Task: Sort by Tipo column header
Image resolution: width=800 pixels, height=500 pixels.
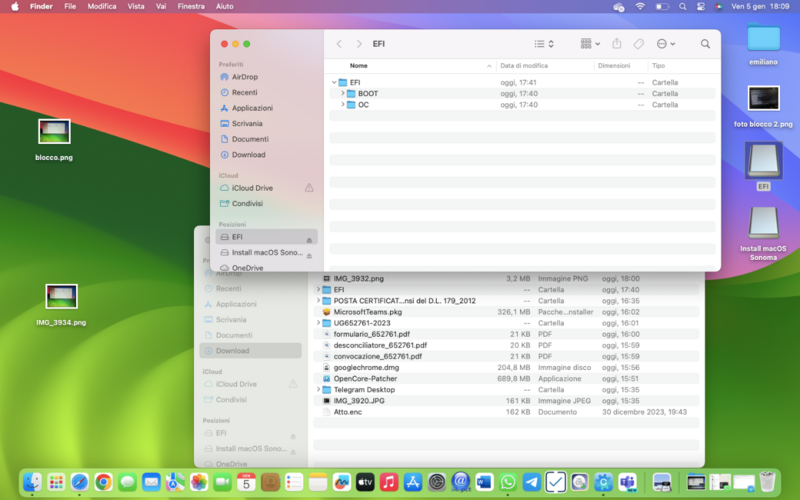Action: coord(658,66)
